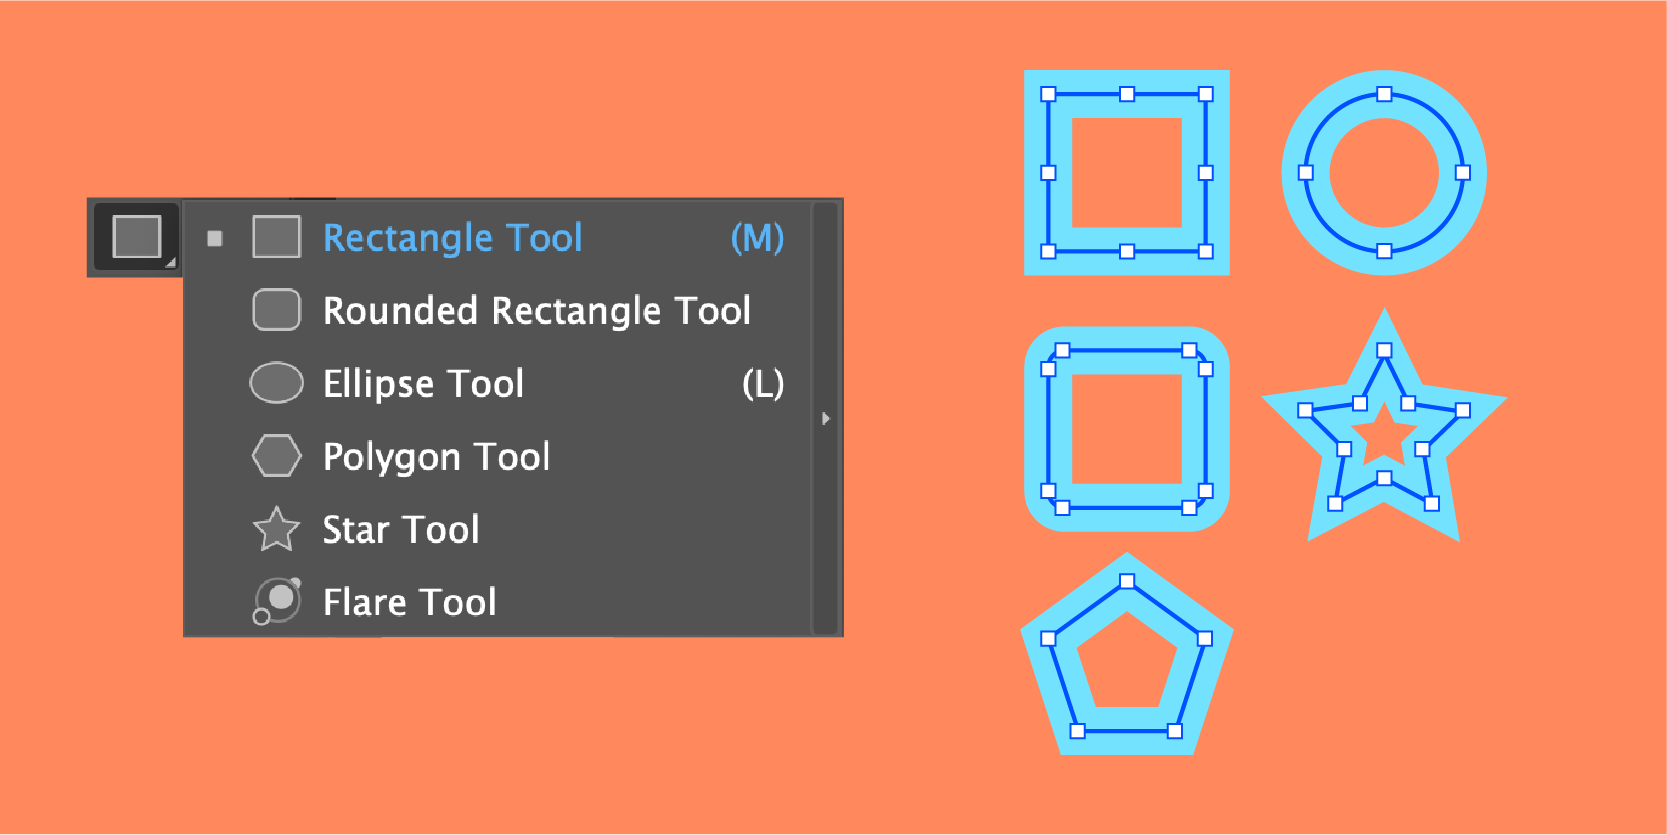Viewport: 1667px width, 835px height.
Task: Click the top anchor point of the star
Action: 1384,350
